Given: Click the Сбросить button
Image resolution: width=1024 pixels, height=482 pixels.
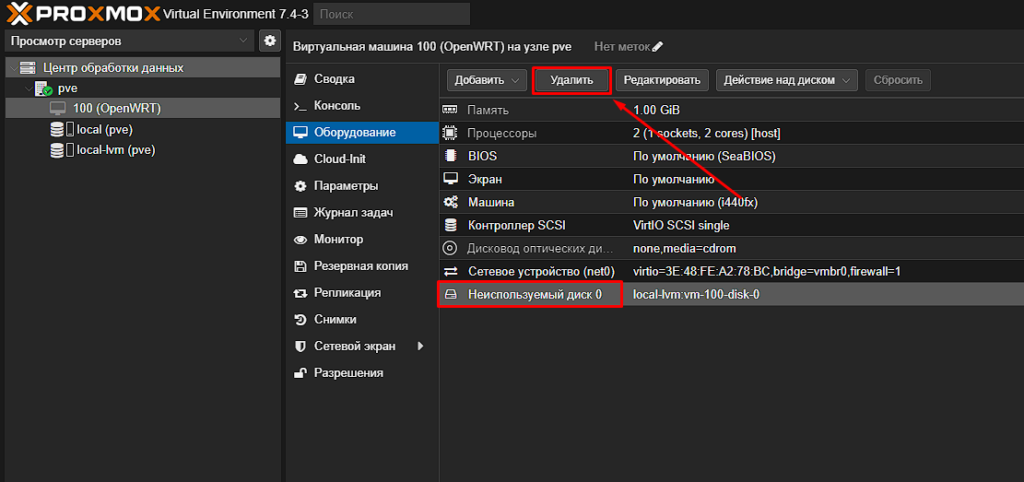Looking at the screenshot, I should [x=898, y=80].
